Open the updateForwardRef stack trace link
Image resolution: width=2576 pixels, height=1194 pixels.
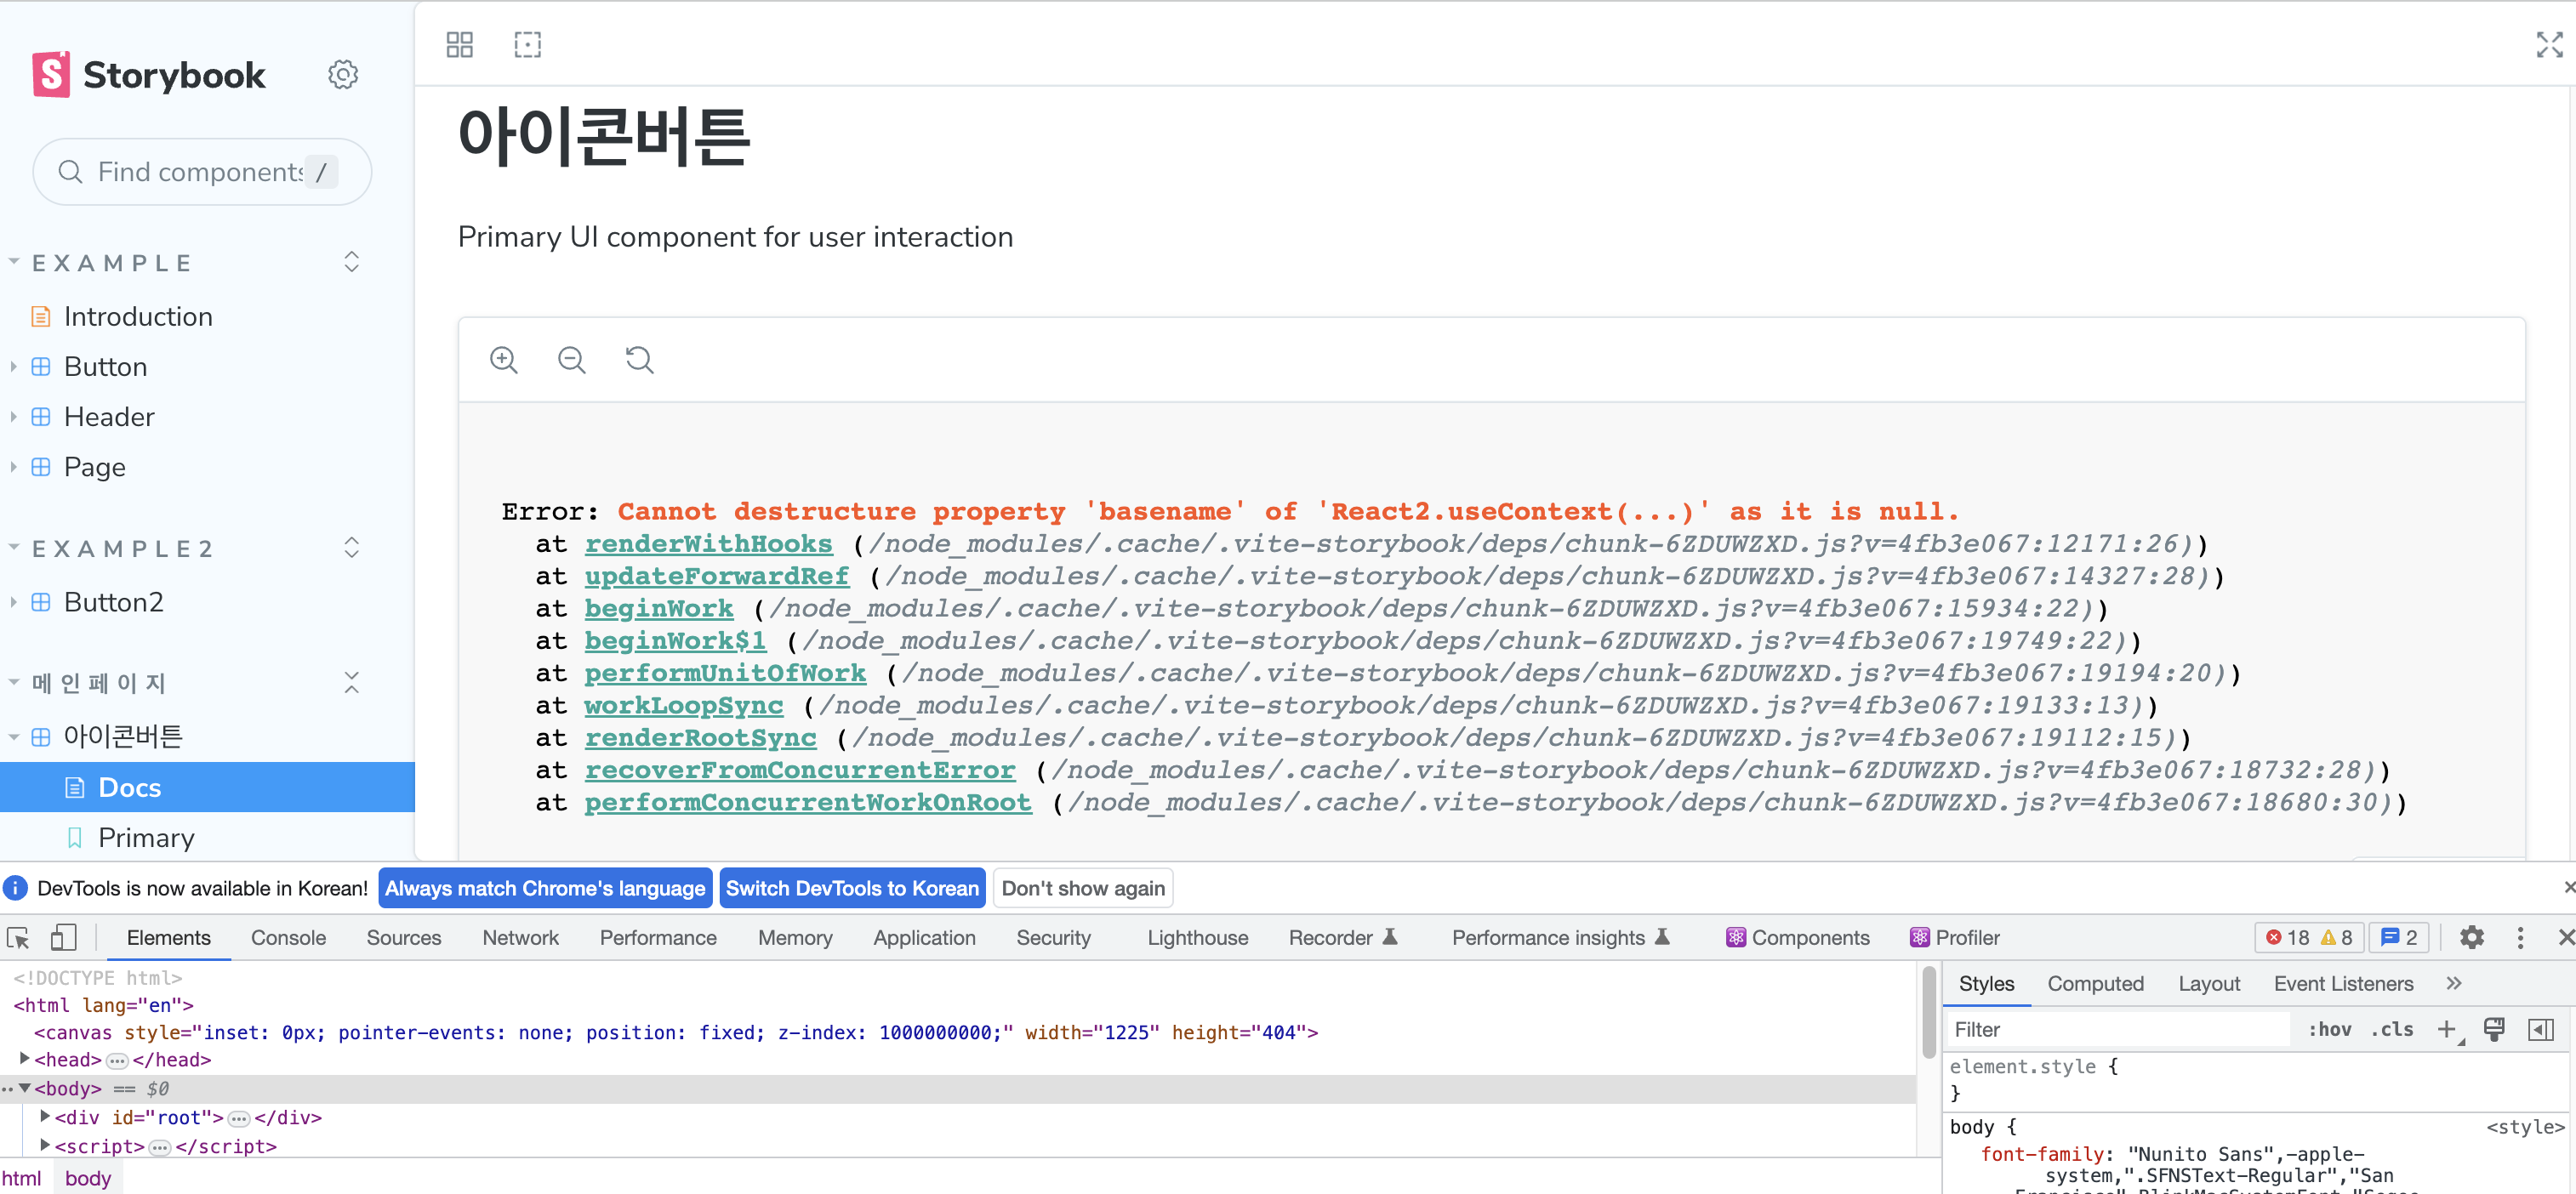coord(716,576)
